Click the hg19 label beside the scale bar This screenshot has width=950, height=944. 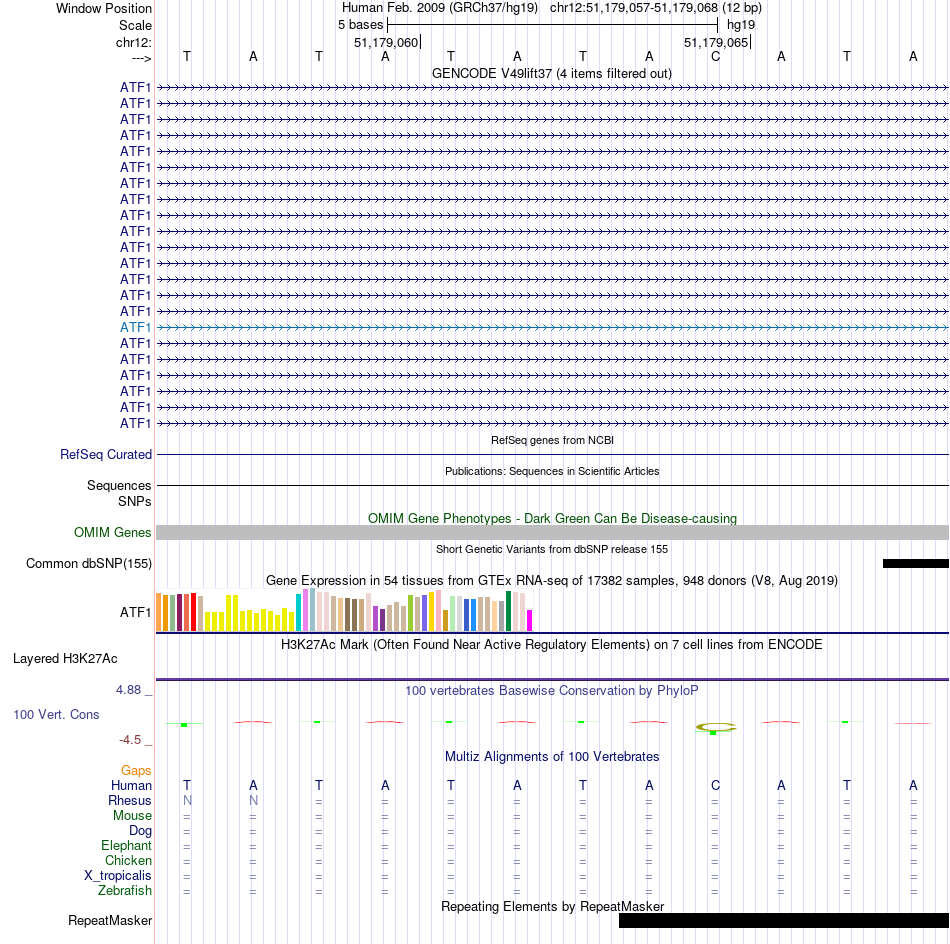[741, 25]
